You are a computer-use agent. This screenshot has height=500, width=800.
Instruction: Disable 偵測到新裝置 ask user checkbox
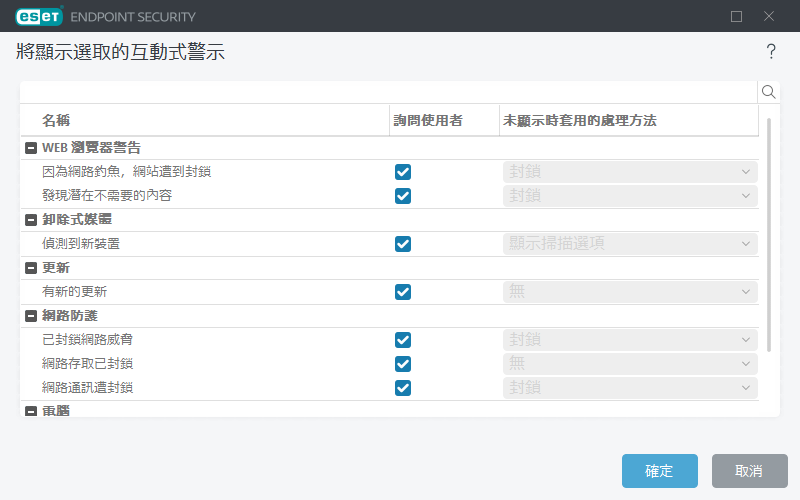(403, 244)
